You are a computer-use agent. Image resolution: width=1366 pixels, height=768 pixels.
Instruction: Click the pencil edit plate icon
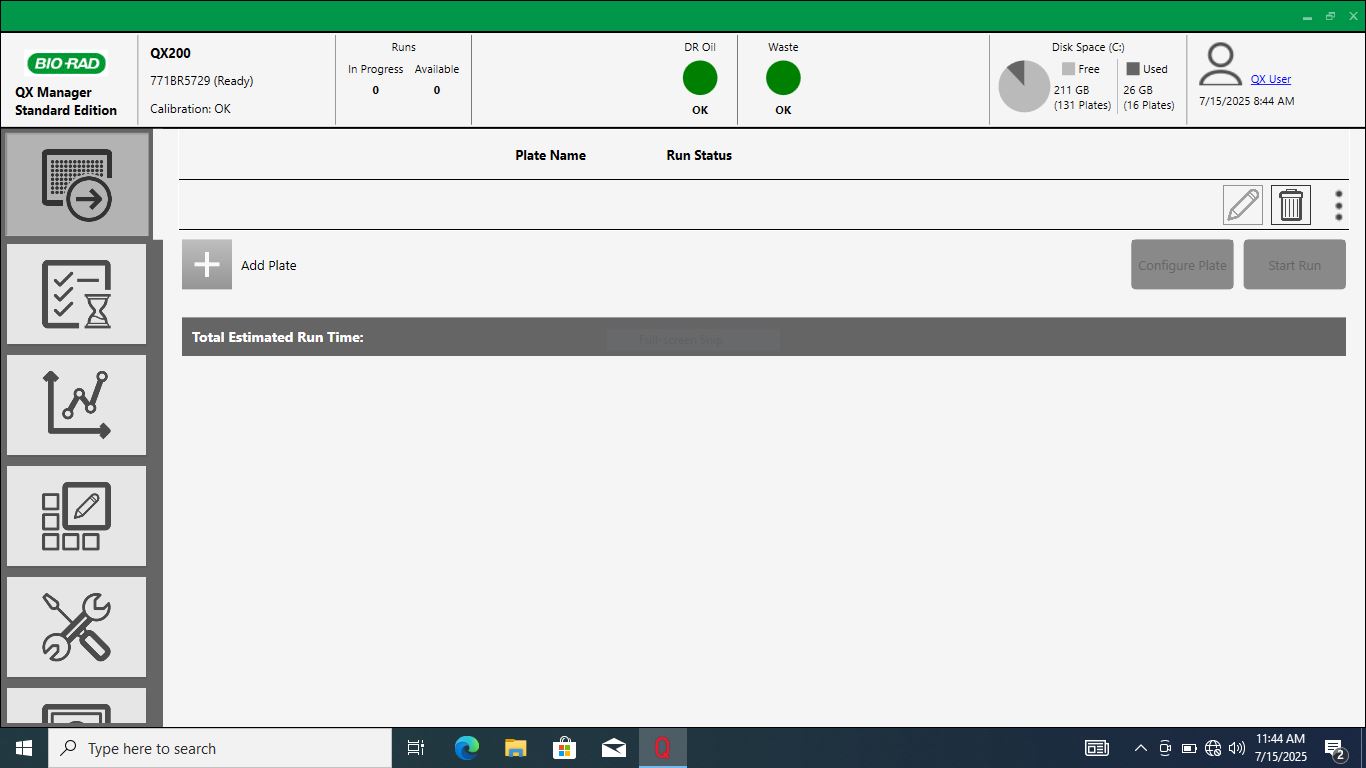[1242, 205]
